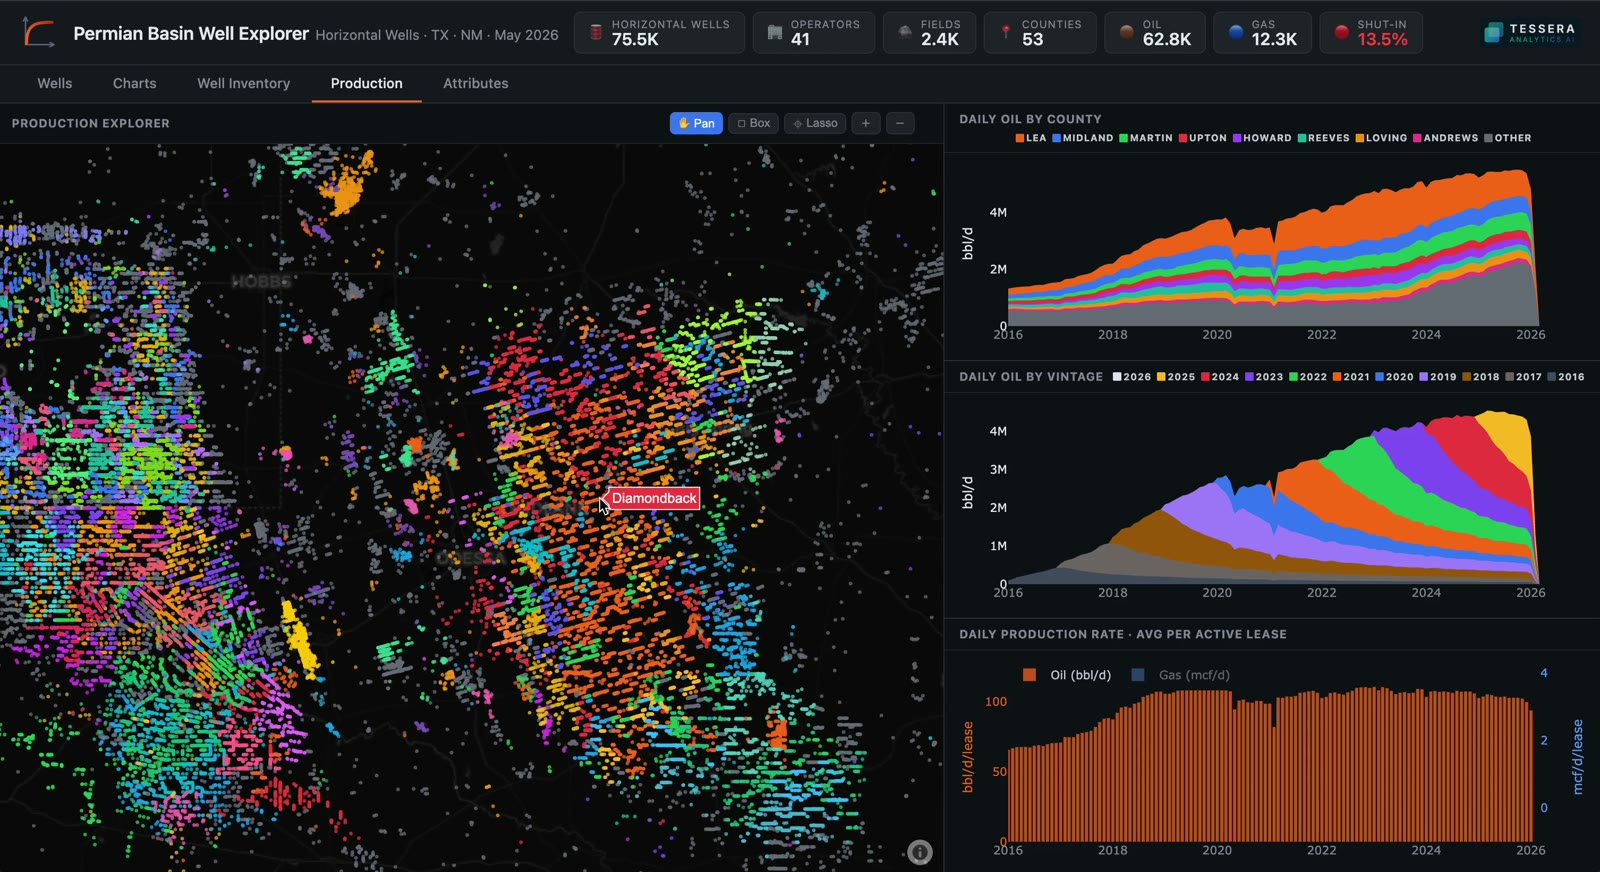Zoom out of the map with minus

tap(900, 123)
